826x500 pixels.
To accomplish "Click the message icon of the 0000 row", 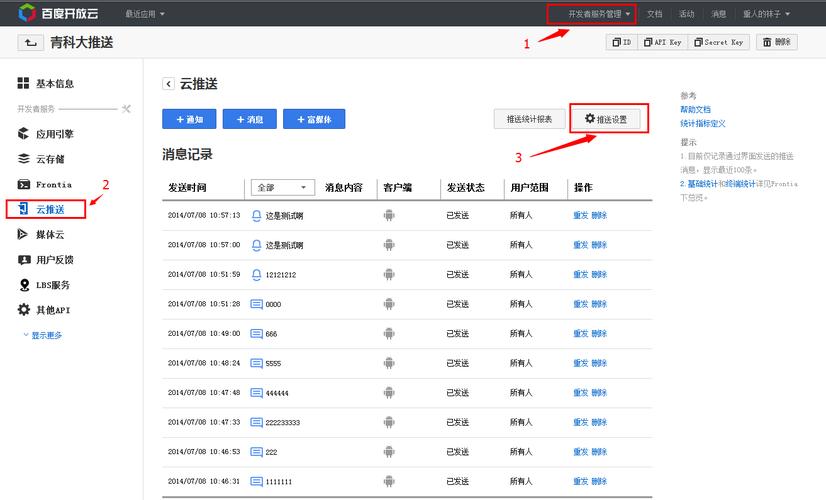I will click(257, 304).
